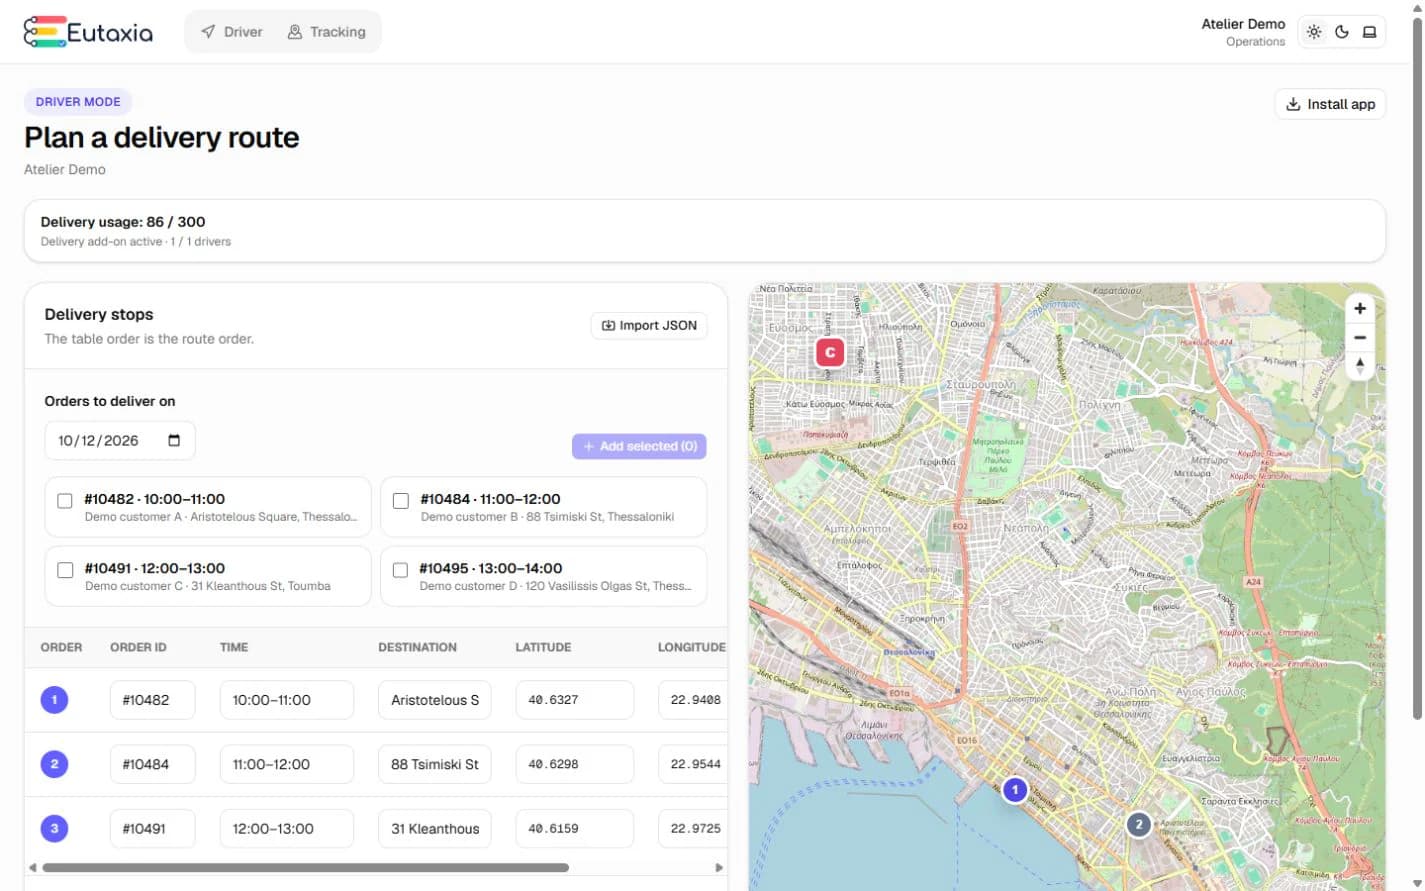The width and height of the screenshot is (1425, 891).
Task: Click the table horizontal scrollbar thumb
Action: pyautogui.click(x=306, y=868)
